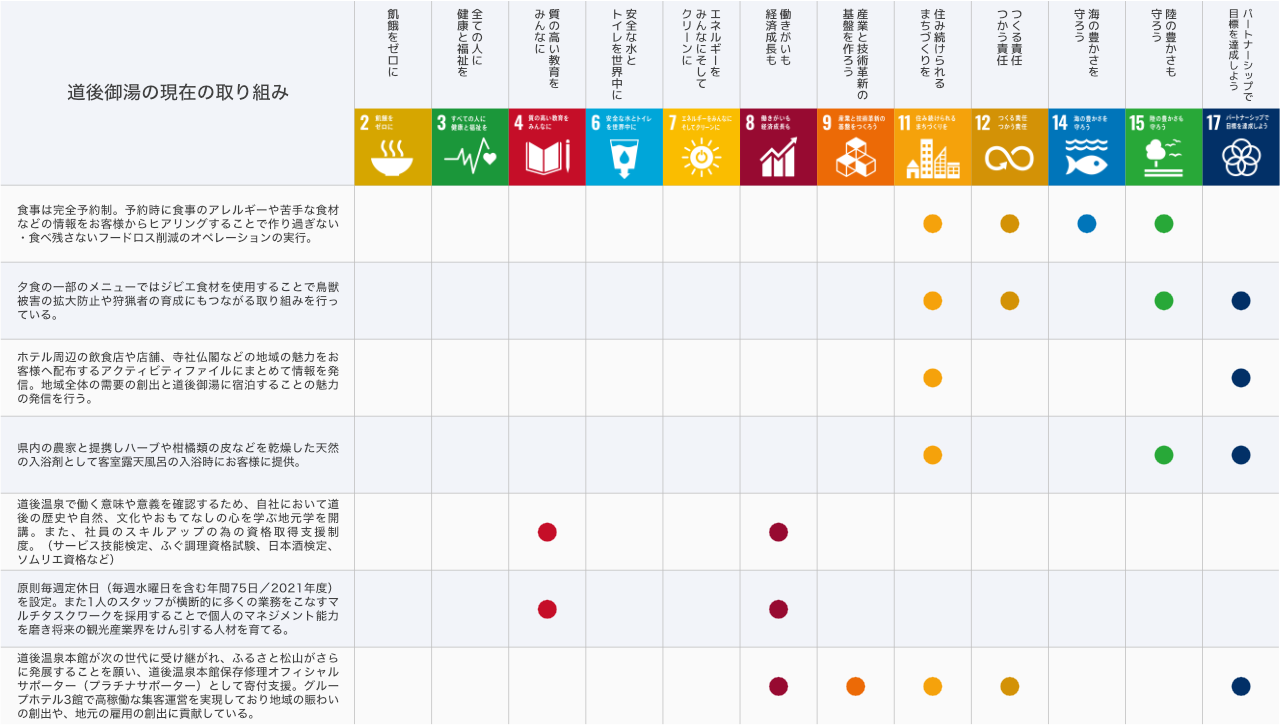The width and height of the screenshot is (1280, 725).
Task: Click the maroon SDG 8 dot in 地元学 row
Action: click(x=779, y=532)
